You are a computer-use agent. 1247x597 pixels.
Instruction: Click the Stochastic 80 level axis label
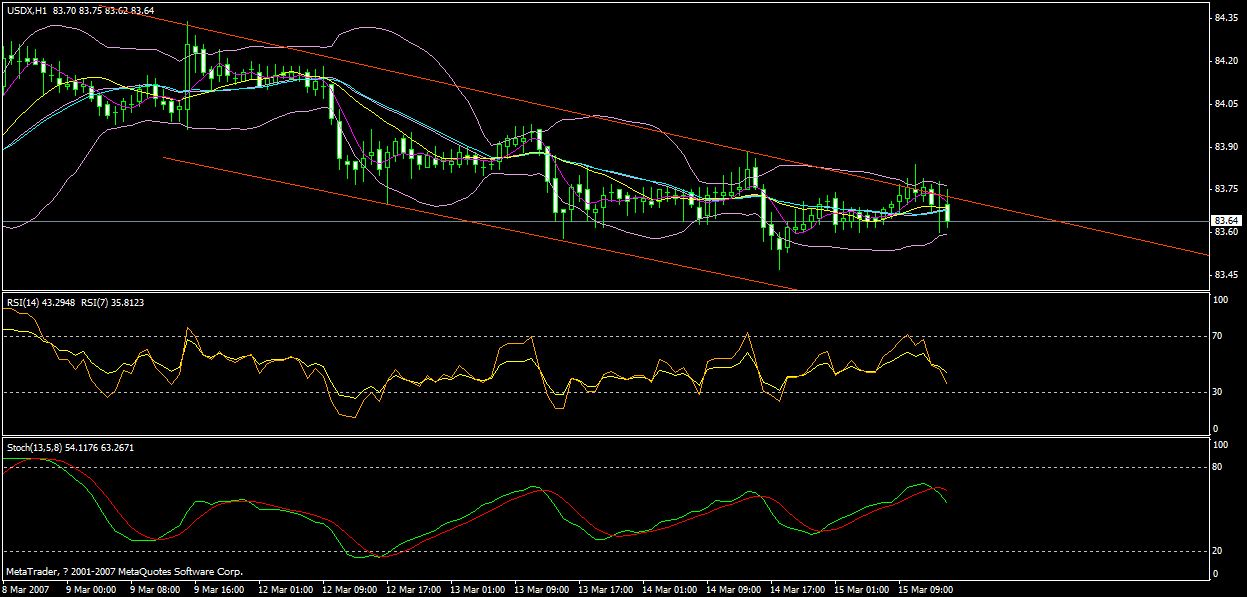1218,467
